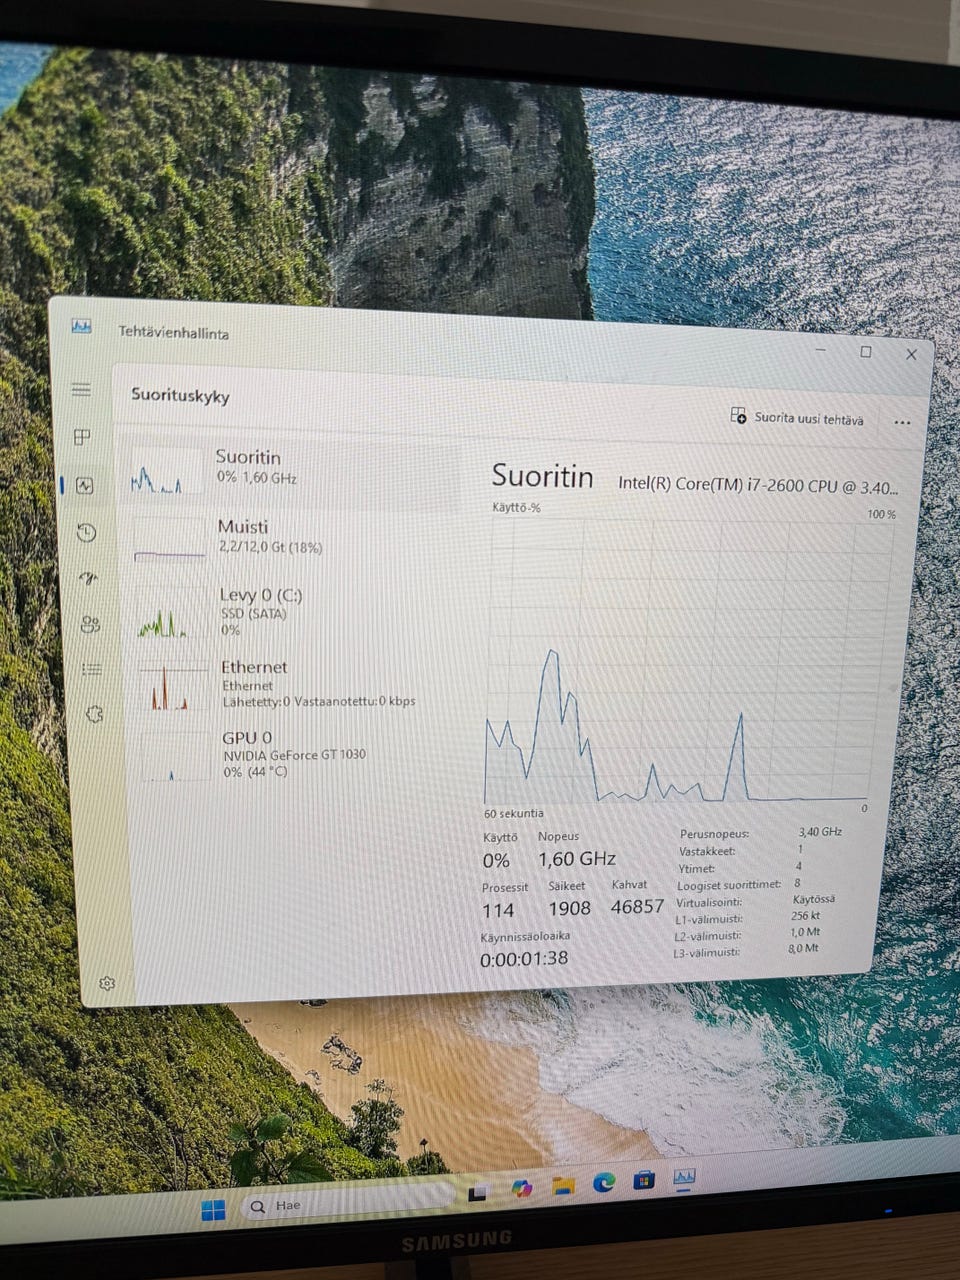The image size is (960, 1280).
Task: Launch Microsoft Edge from the taskbar
Action: pyautogui.click(x=603, y=1183)
